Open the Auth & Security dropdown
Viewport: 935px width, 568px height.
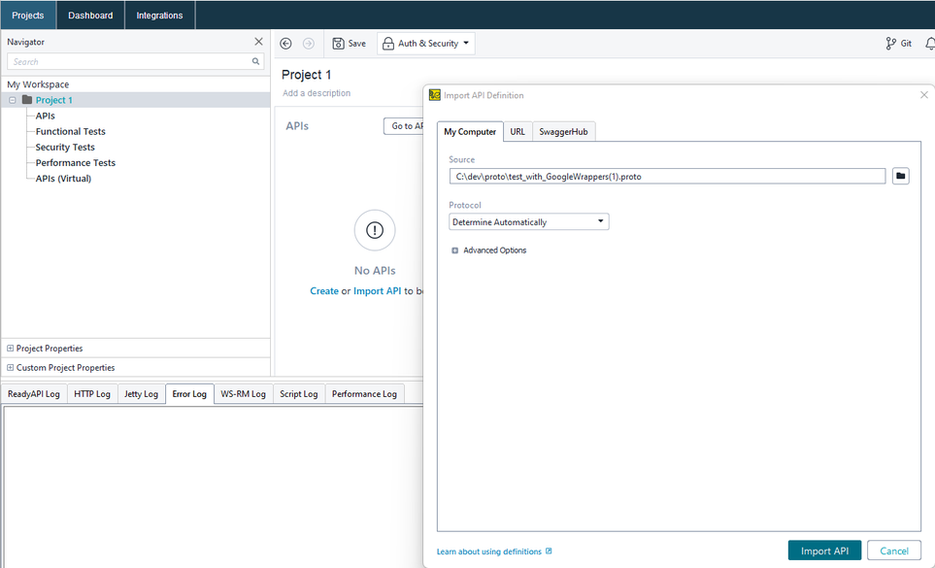tap(425, 44)
